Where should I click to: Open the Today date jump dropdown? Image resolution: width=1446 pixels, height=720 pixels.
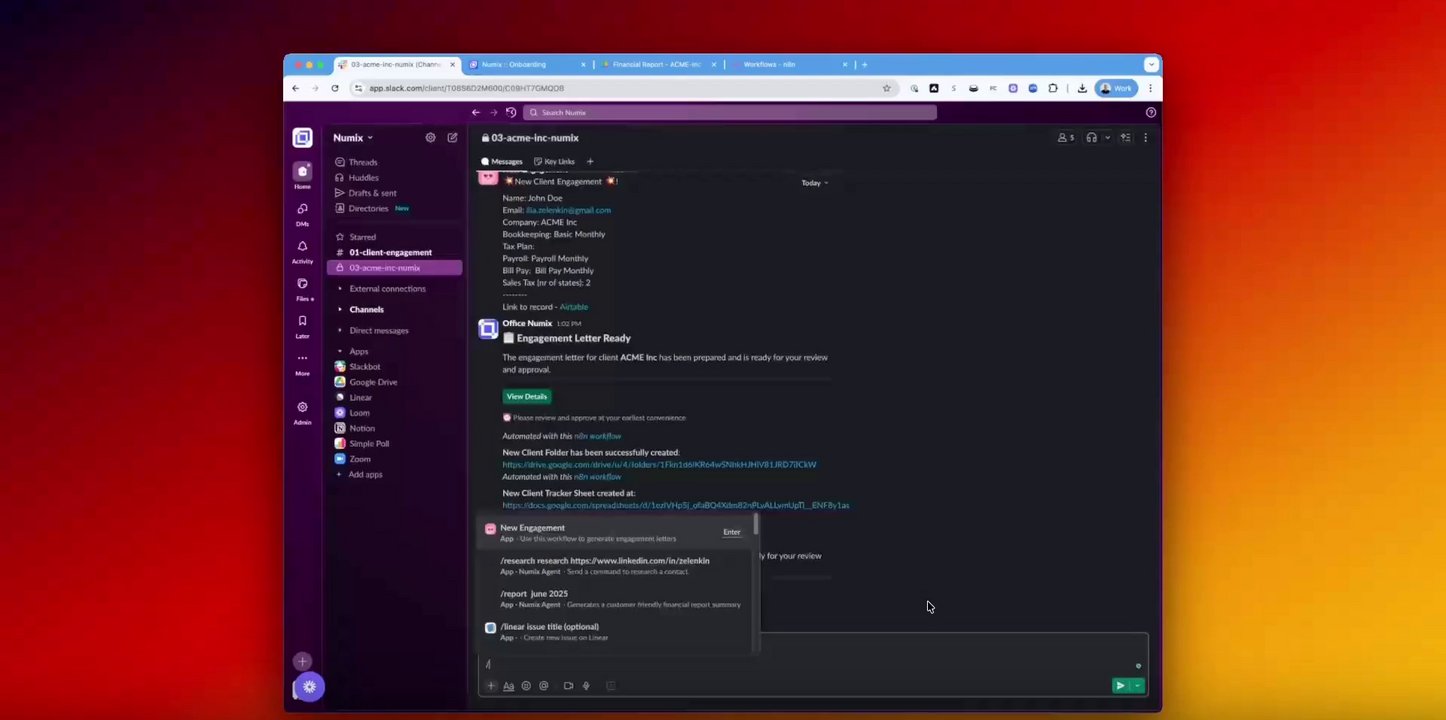pyautogui.click(x=815, y=183)
